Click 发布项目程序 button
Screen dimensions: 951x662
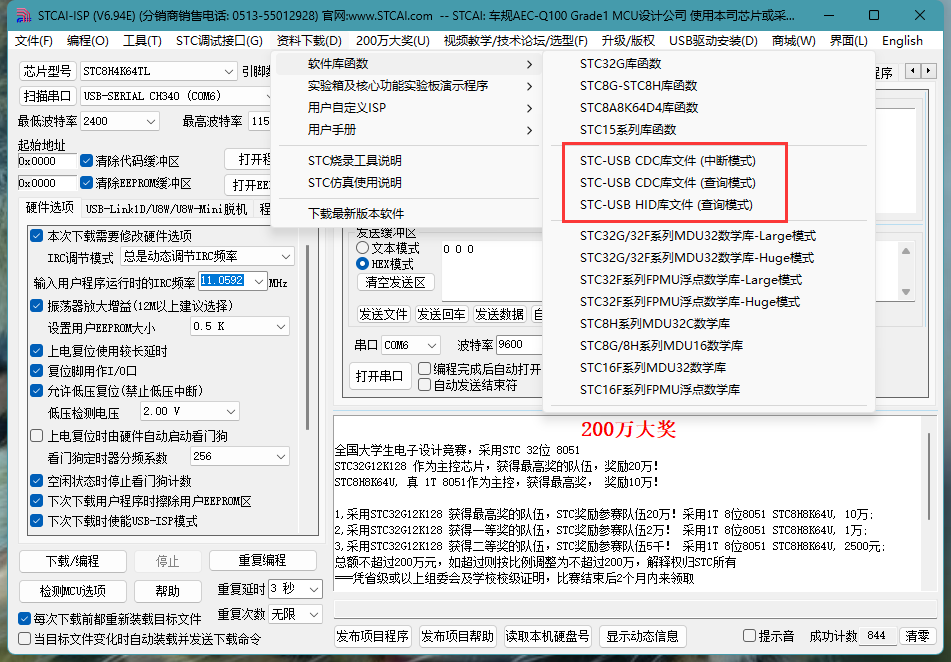pos(373,636)
